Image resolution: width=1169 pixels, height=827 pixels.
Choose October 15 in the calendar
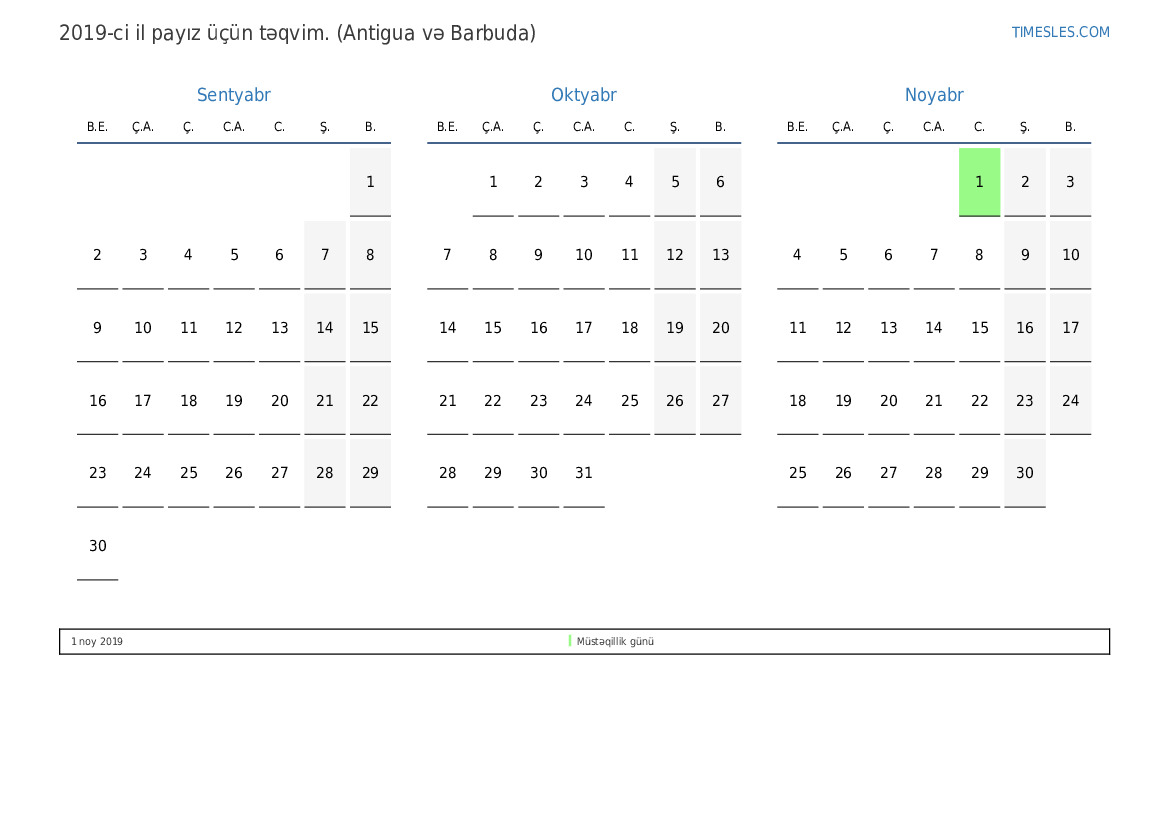(x=493, y=328)
